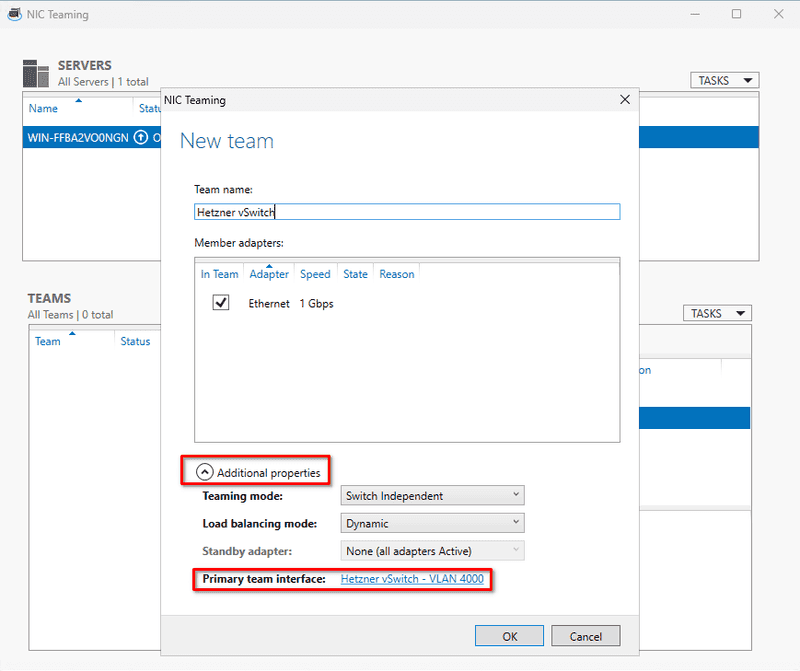800x671 pixels.
Task: Click the up-arrow status icon next to WIN-FFBA2VO0NGN
Action: tap(141, 137)
